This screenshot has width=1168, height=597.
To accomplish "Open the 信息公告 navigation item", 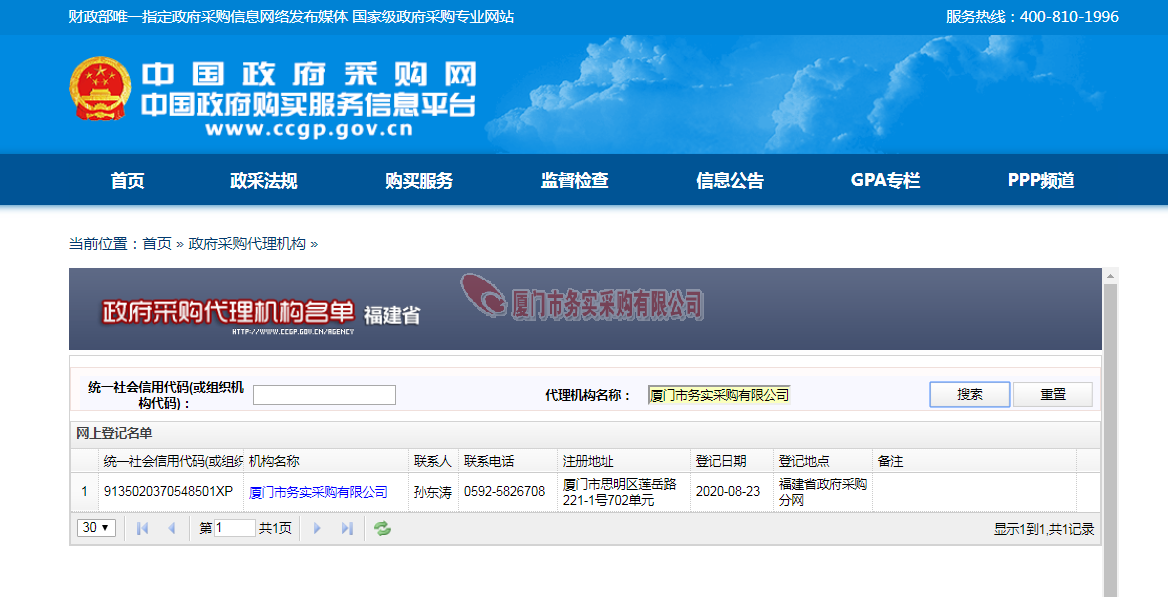I will pos(730,181).
